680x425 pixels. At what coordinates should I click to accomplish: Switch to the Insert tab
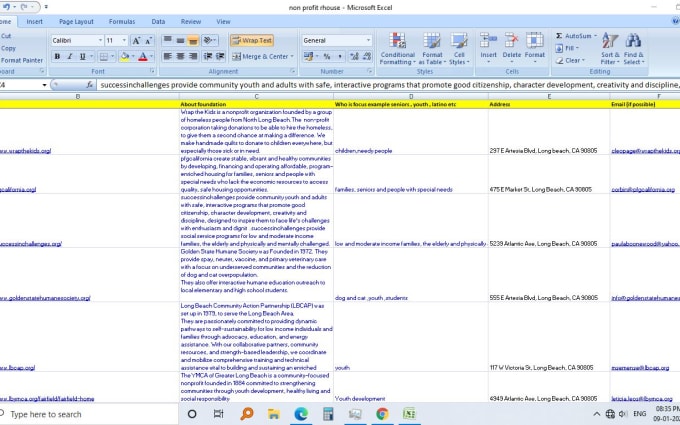[x=34, y=21]
